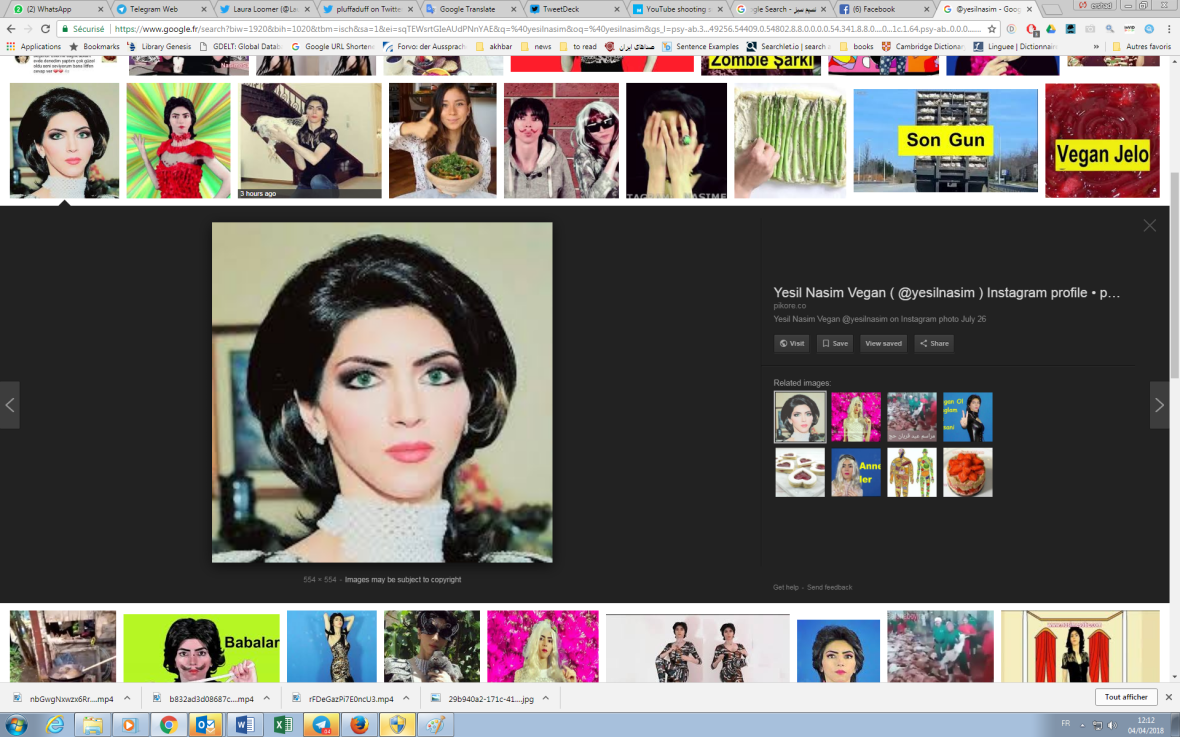Go to the next image with right arrow
Image resolution: width=1180 pixels, height=737 pixels.
[x=1159, y=405]
